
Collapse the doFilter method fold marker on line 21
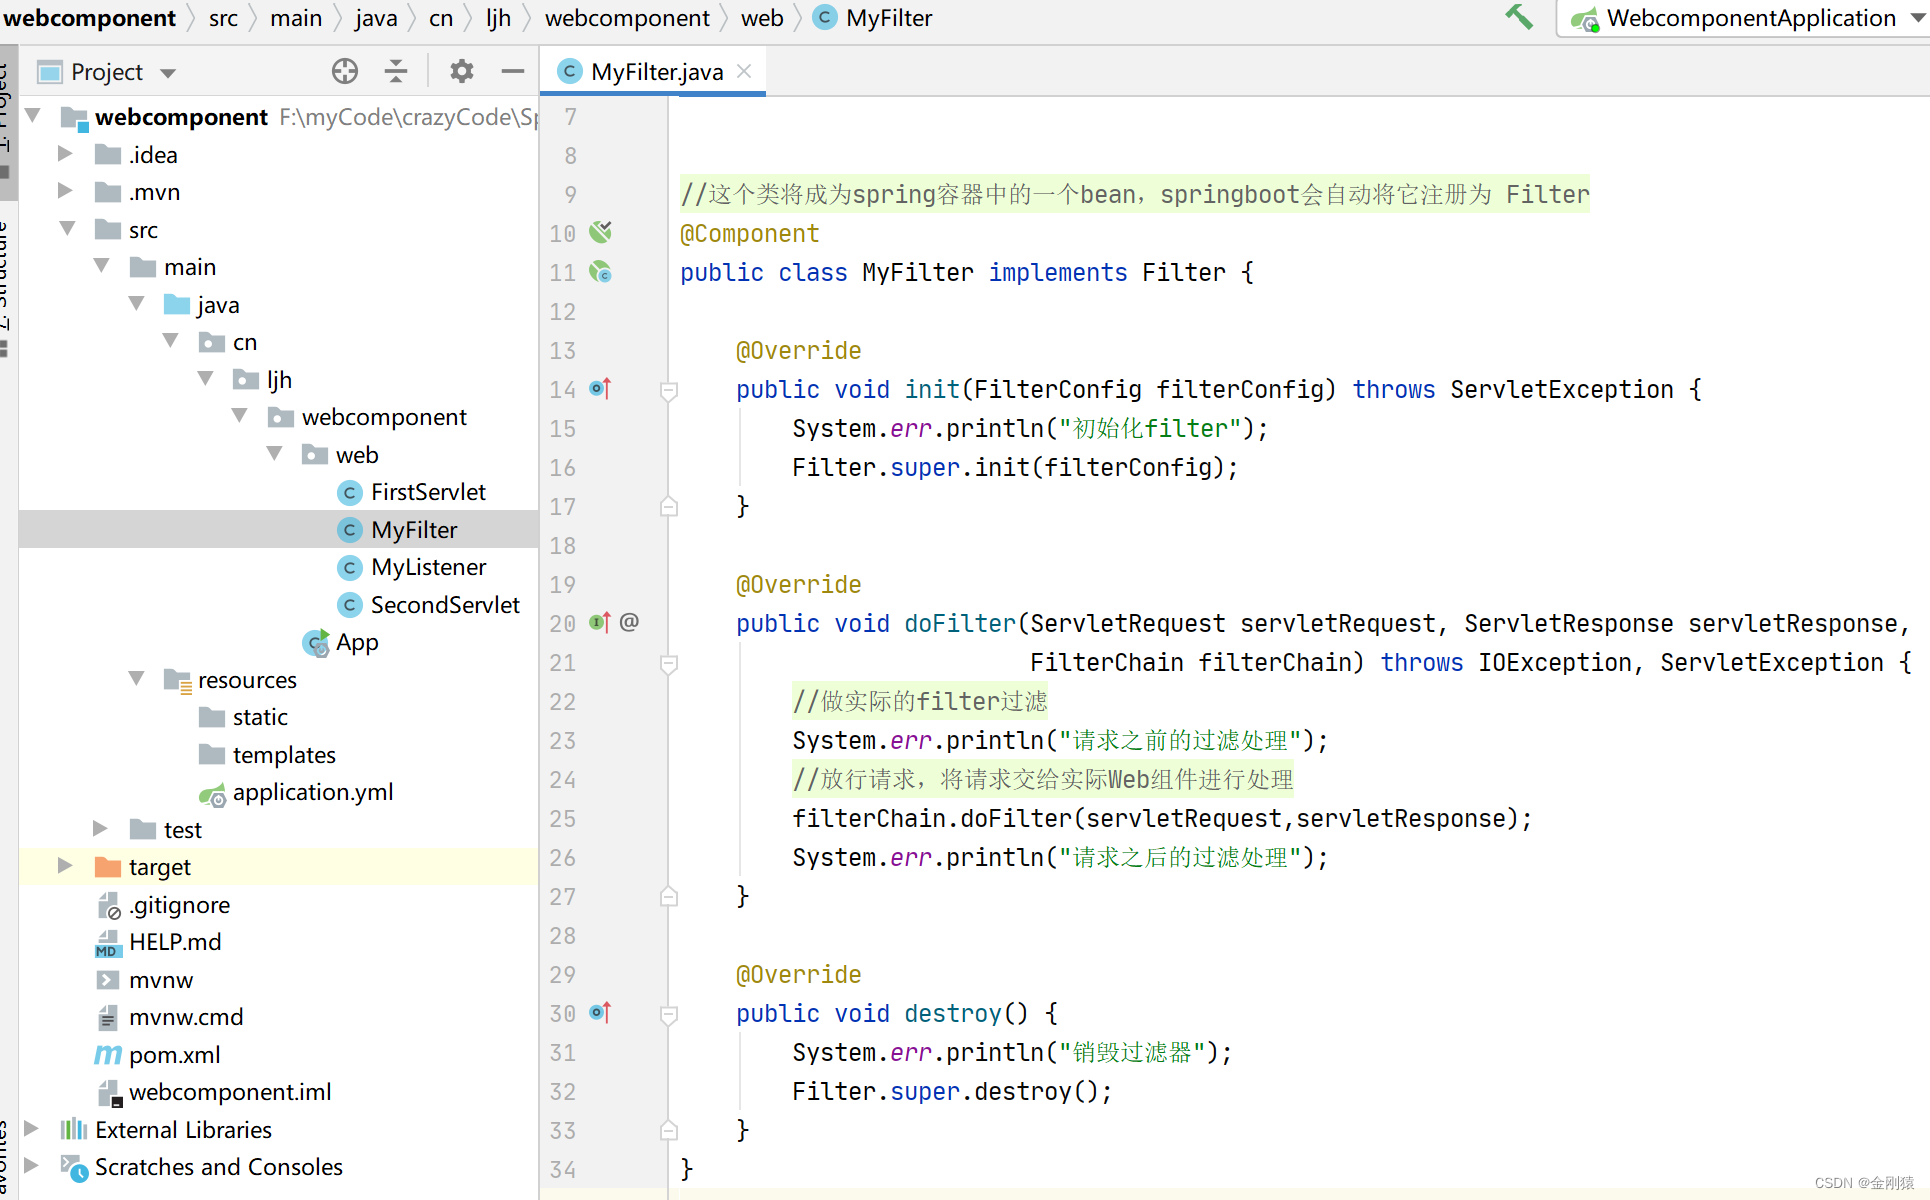(669, 663)
